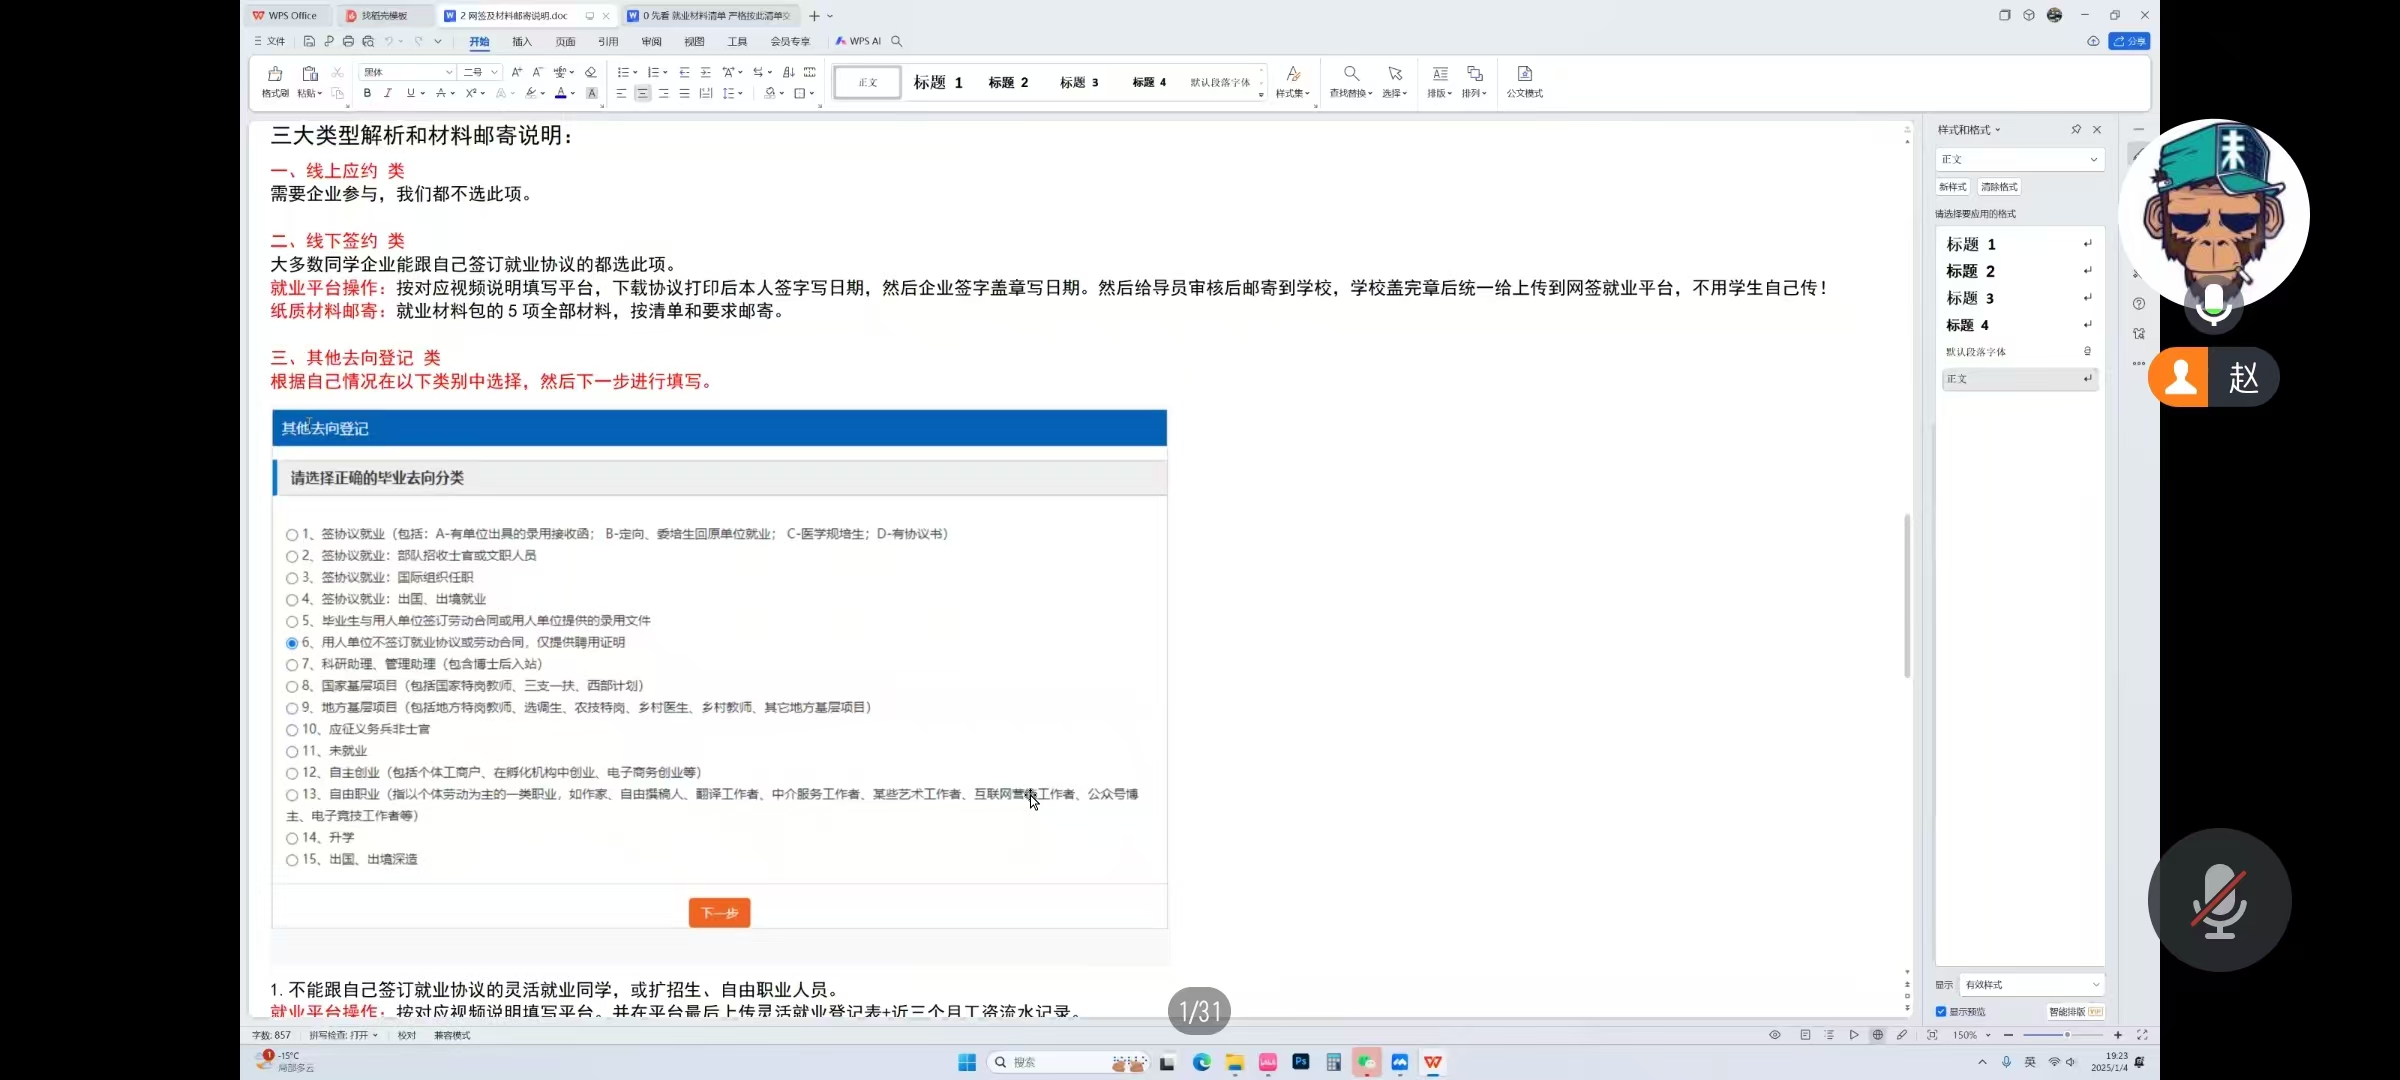Click the italic formatting icon
This screenshot has width=2400, height=1080.
tap(388, 93)
